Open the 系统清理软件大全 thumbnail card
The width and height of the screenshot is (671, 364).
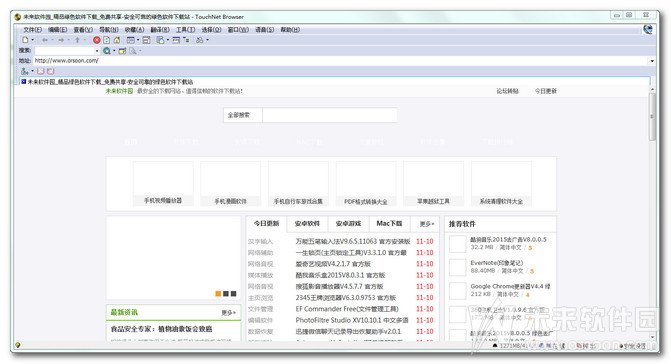point(501,184)
